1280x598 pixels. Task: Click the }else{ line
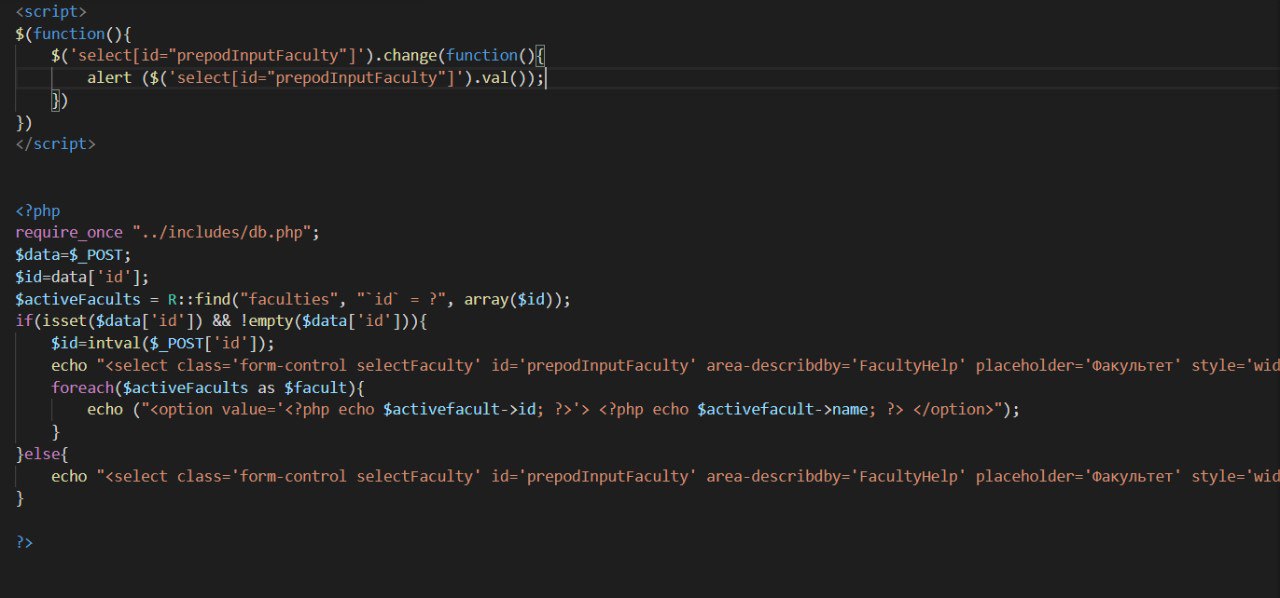(x=42, y=454)
